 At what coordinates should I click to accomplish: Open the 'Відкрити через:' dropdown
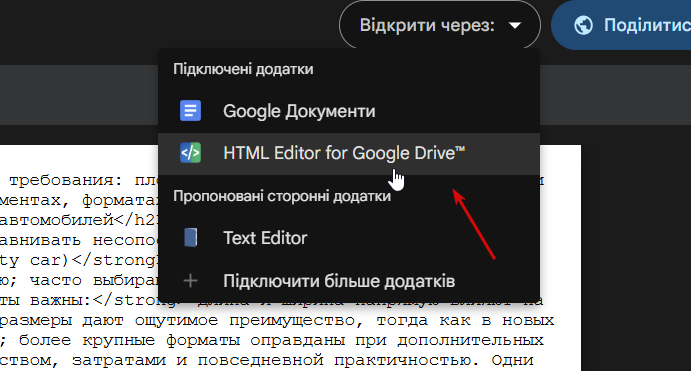[x=440, y=25]
